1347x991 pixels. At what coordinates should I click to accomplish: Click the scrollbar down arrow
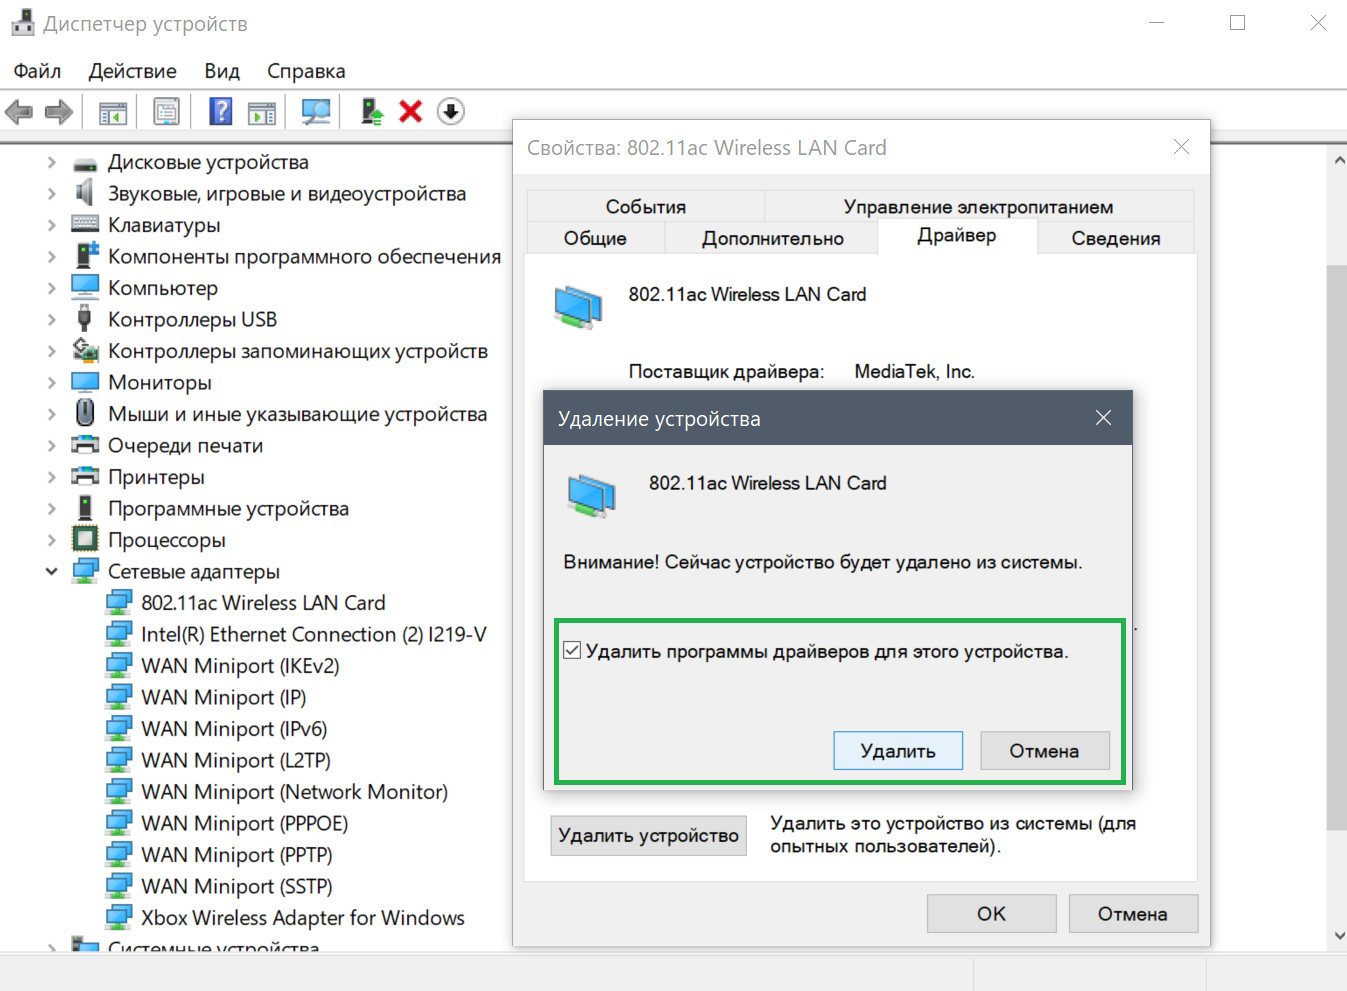tap(1338, 936)
